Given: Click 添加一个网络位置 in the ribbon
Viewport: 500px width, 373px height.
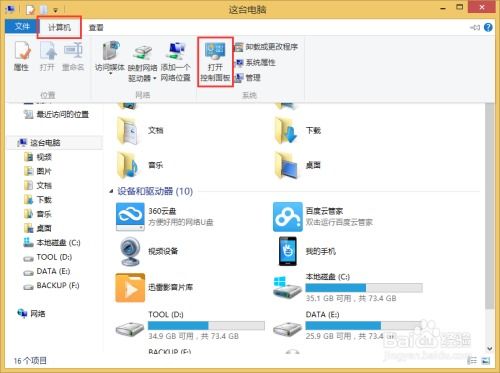Looking at the screenshot, I should click(176, 61).
